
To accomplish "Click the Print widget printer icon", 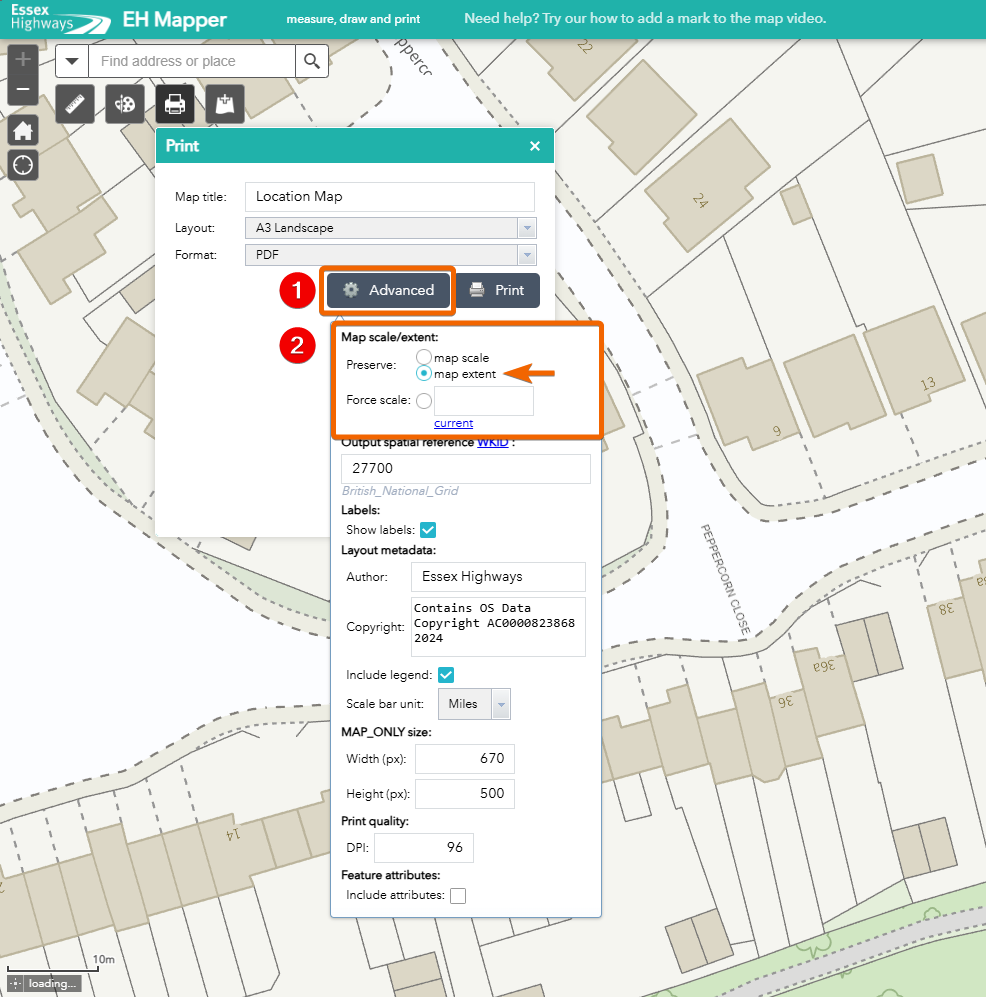I will pyautogui.click(x=175, y=104).
